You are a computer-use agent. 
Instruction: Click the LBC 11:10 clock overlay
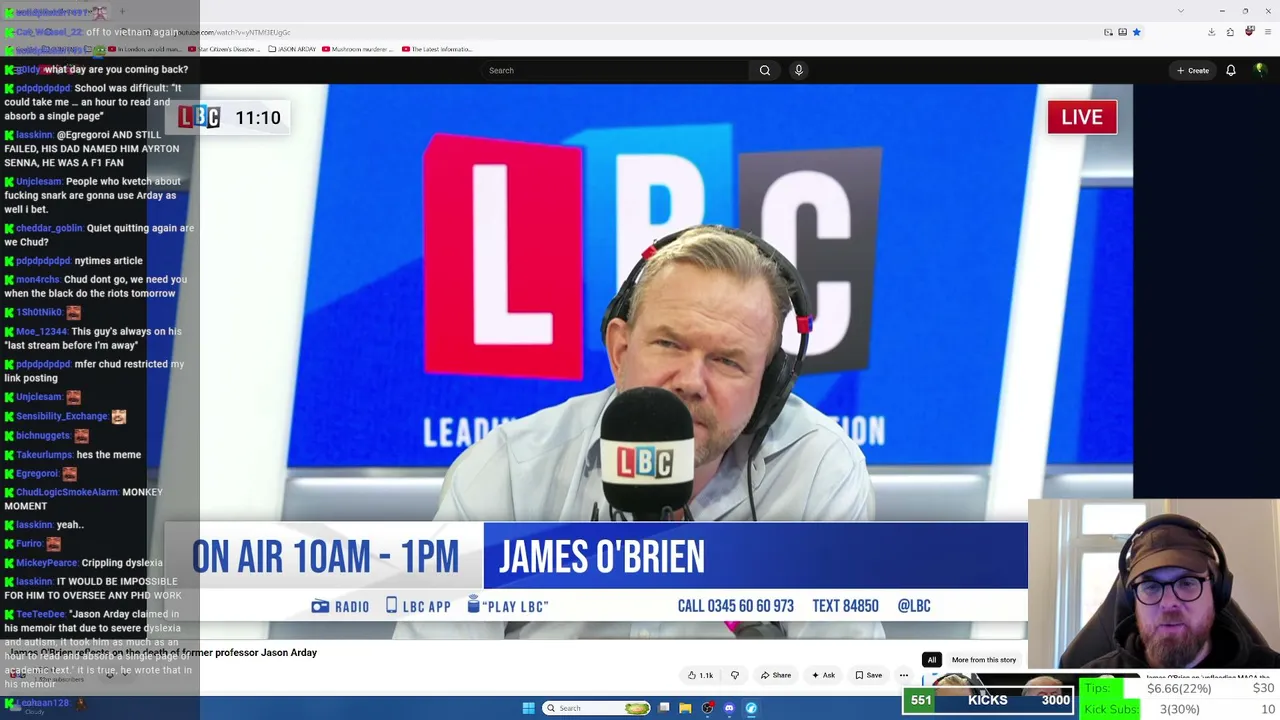(230, 117)
